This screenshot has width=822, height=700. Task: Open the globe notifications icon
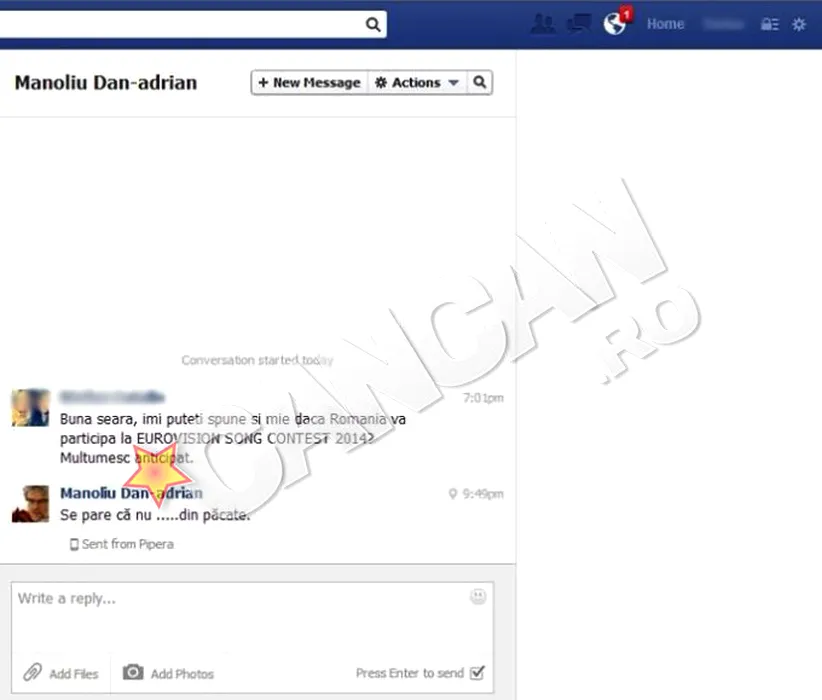pos(616,24)
